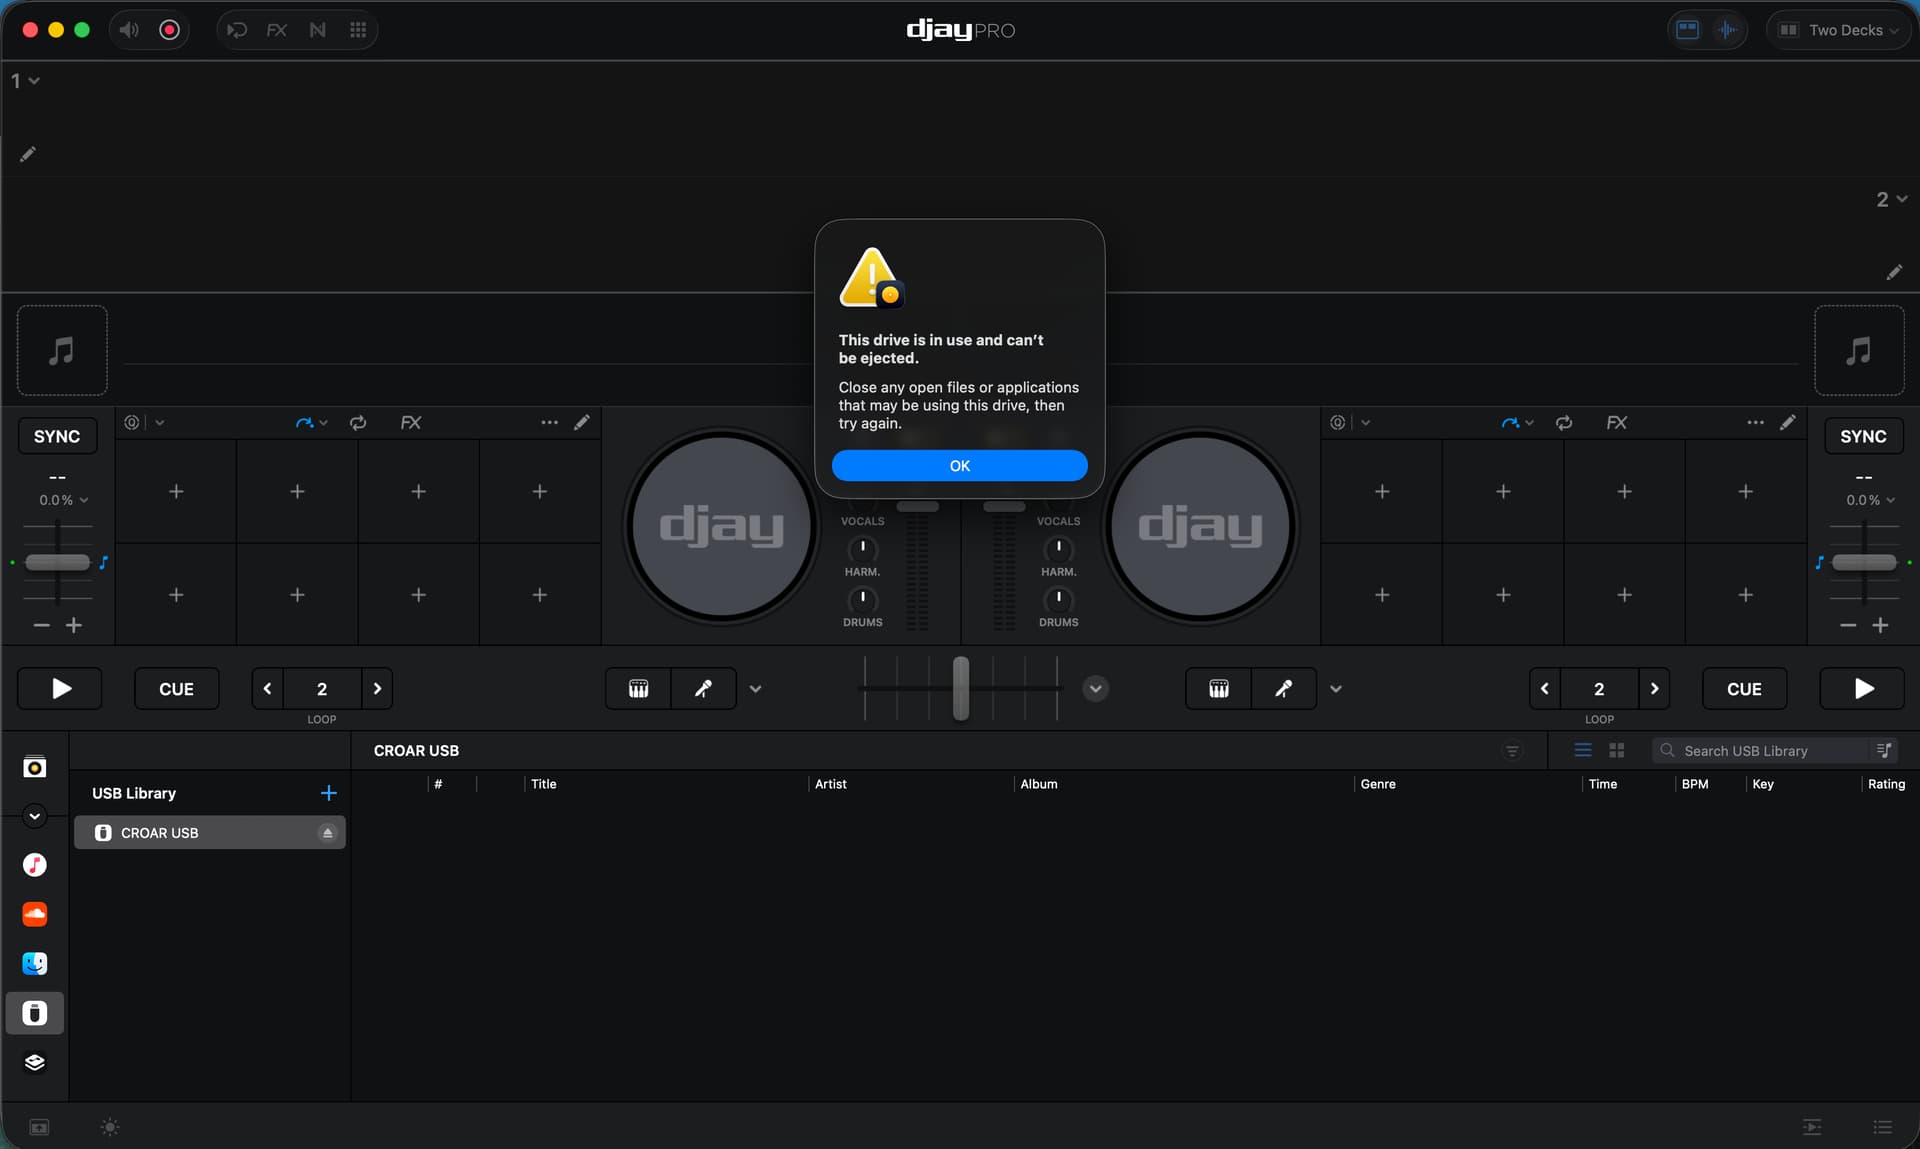Switch library to grid view

point(1616,750)
